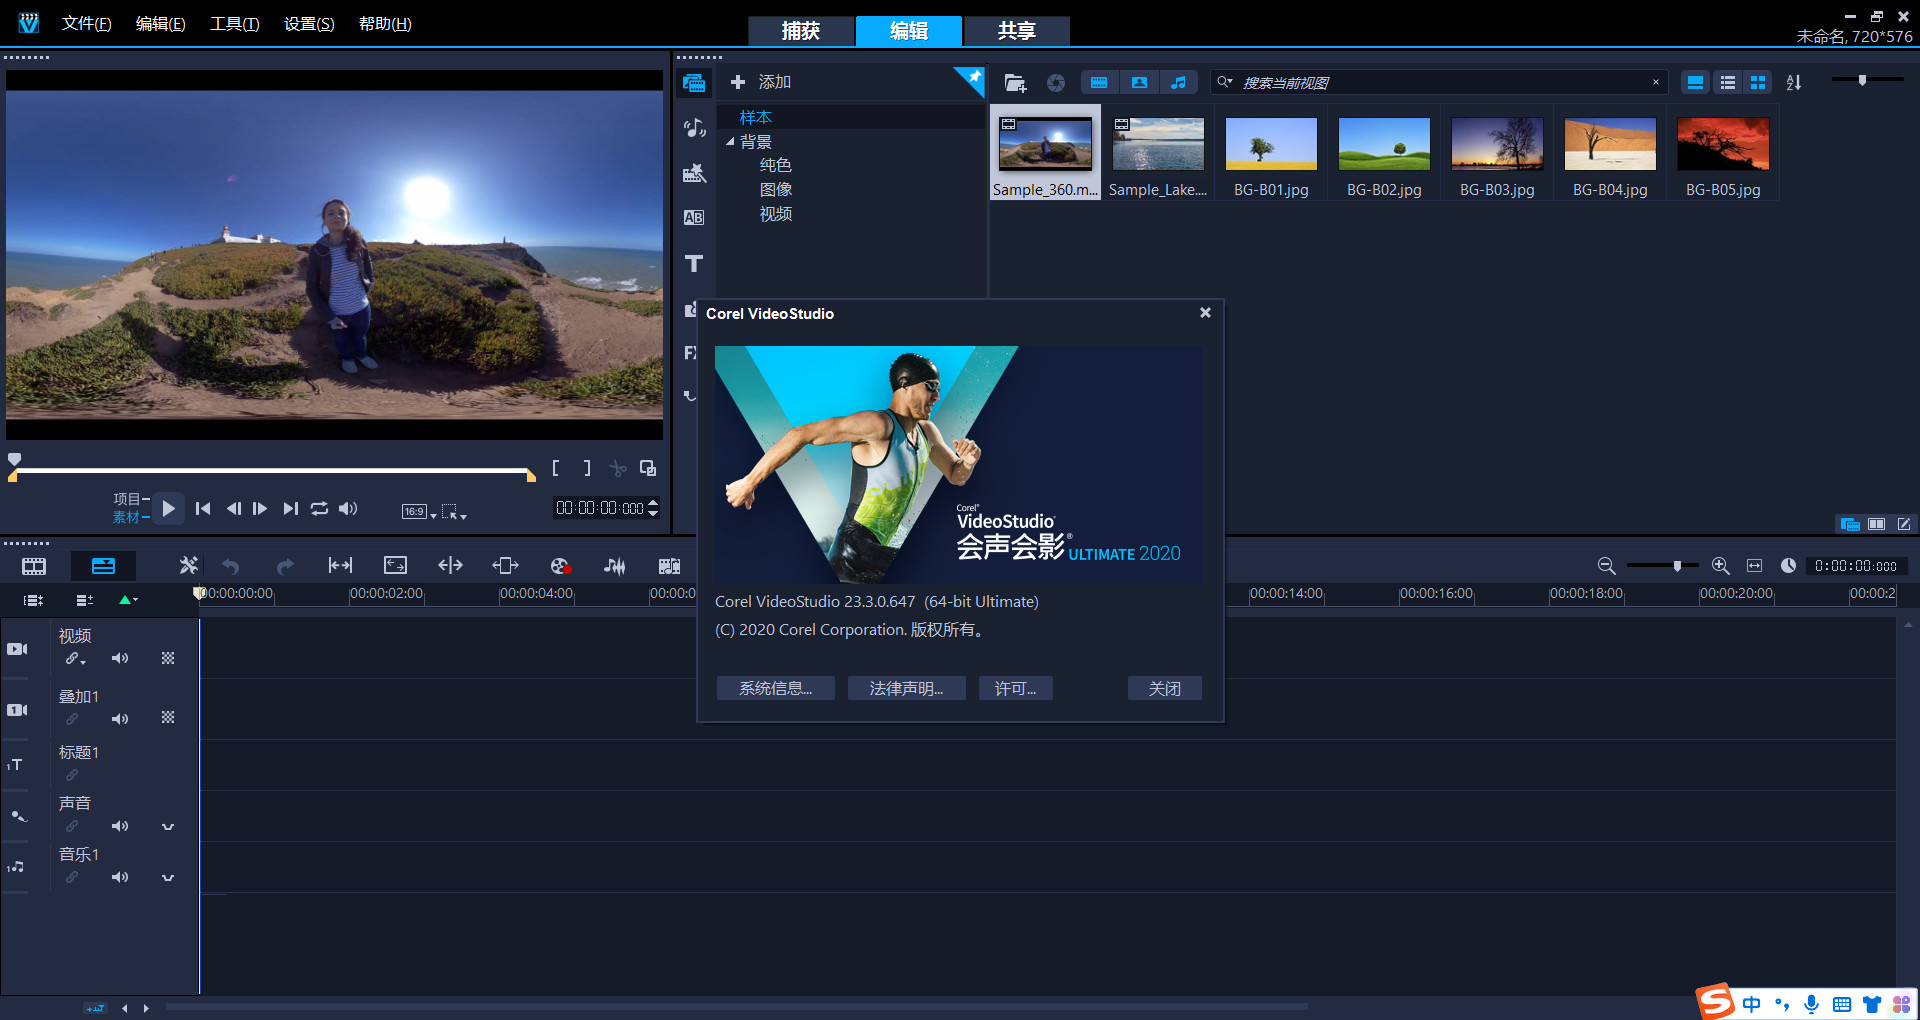Click the slide tool icon

point(505,566)
